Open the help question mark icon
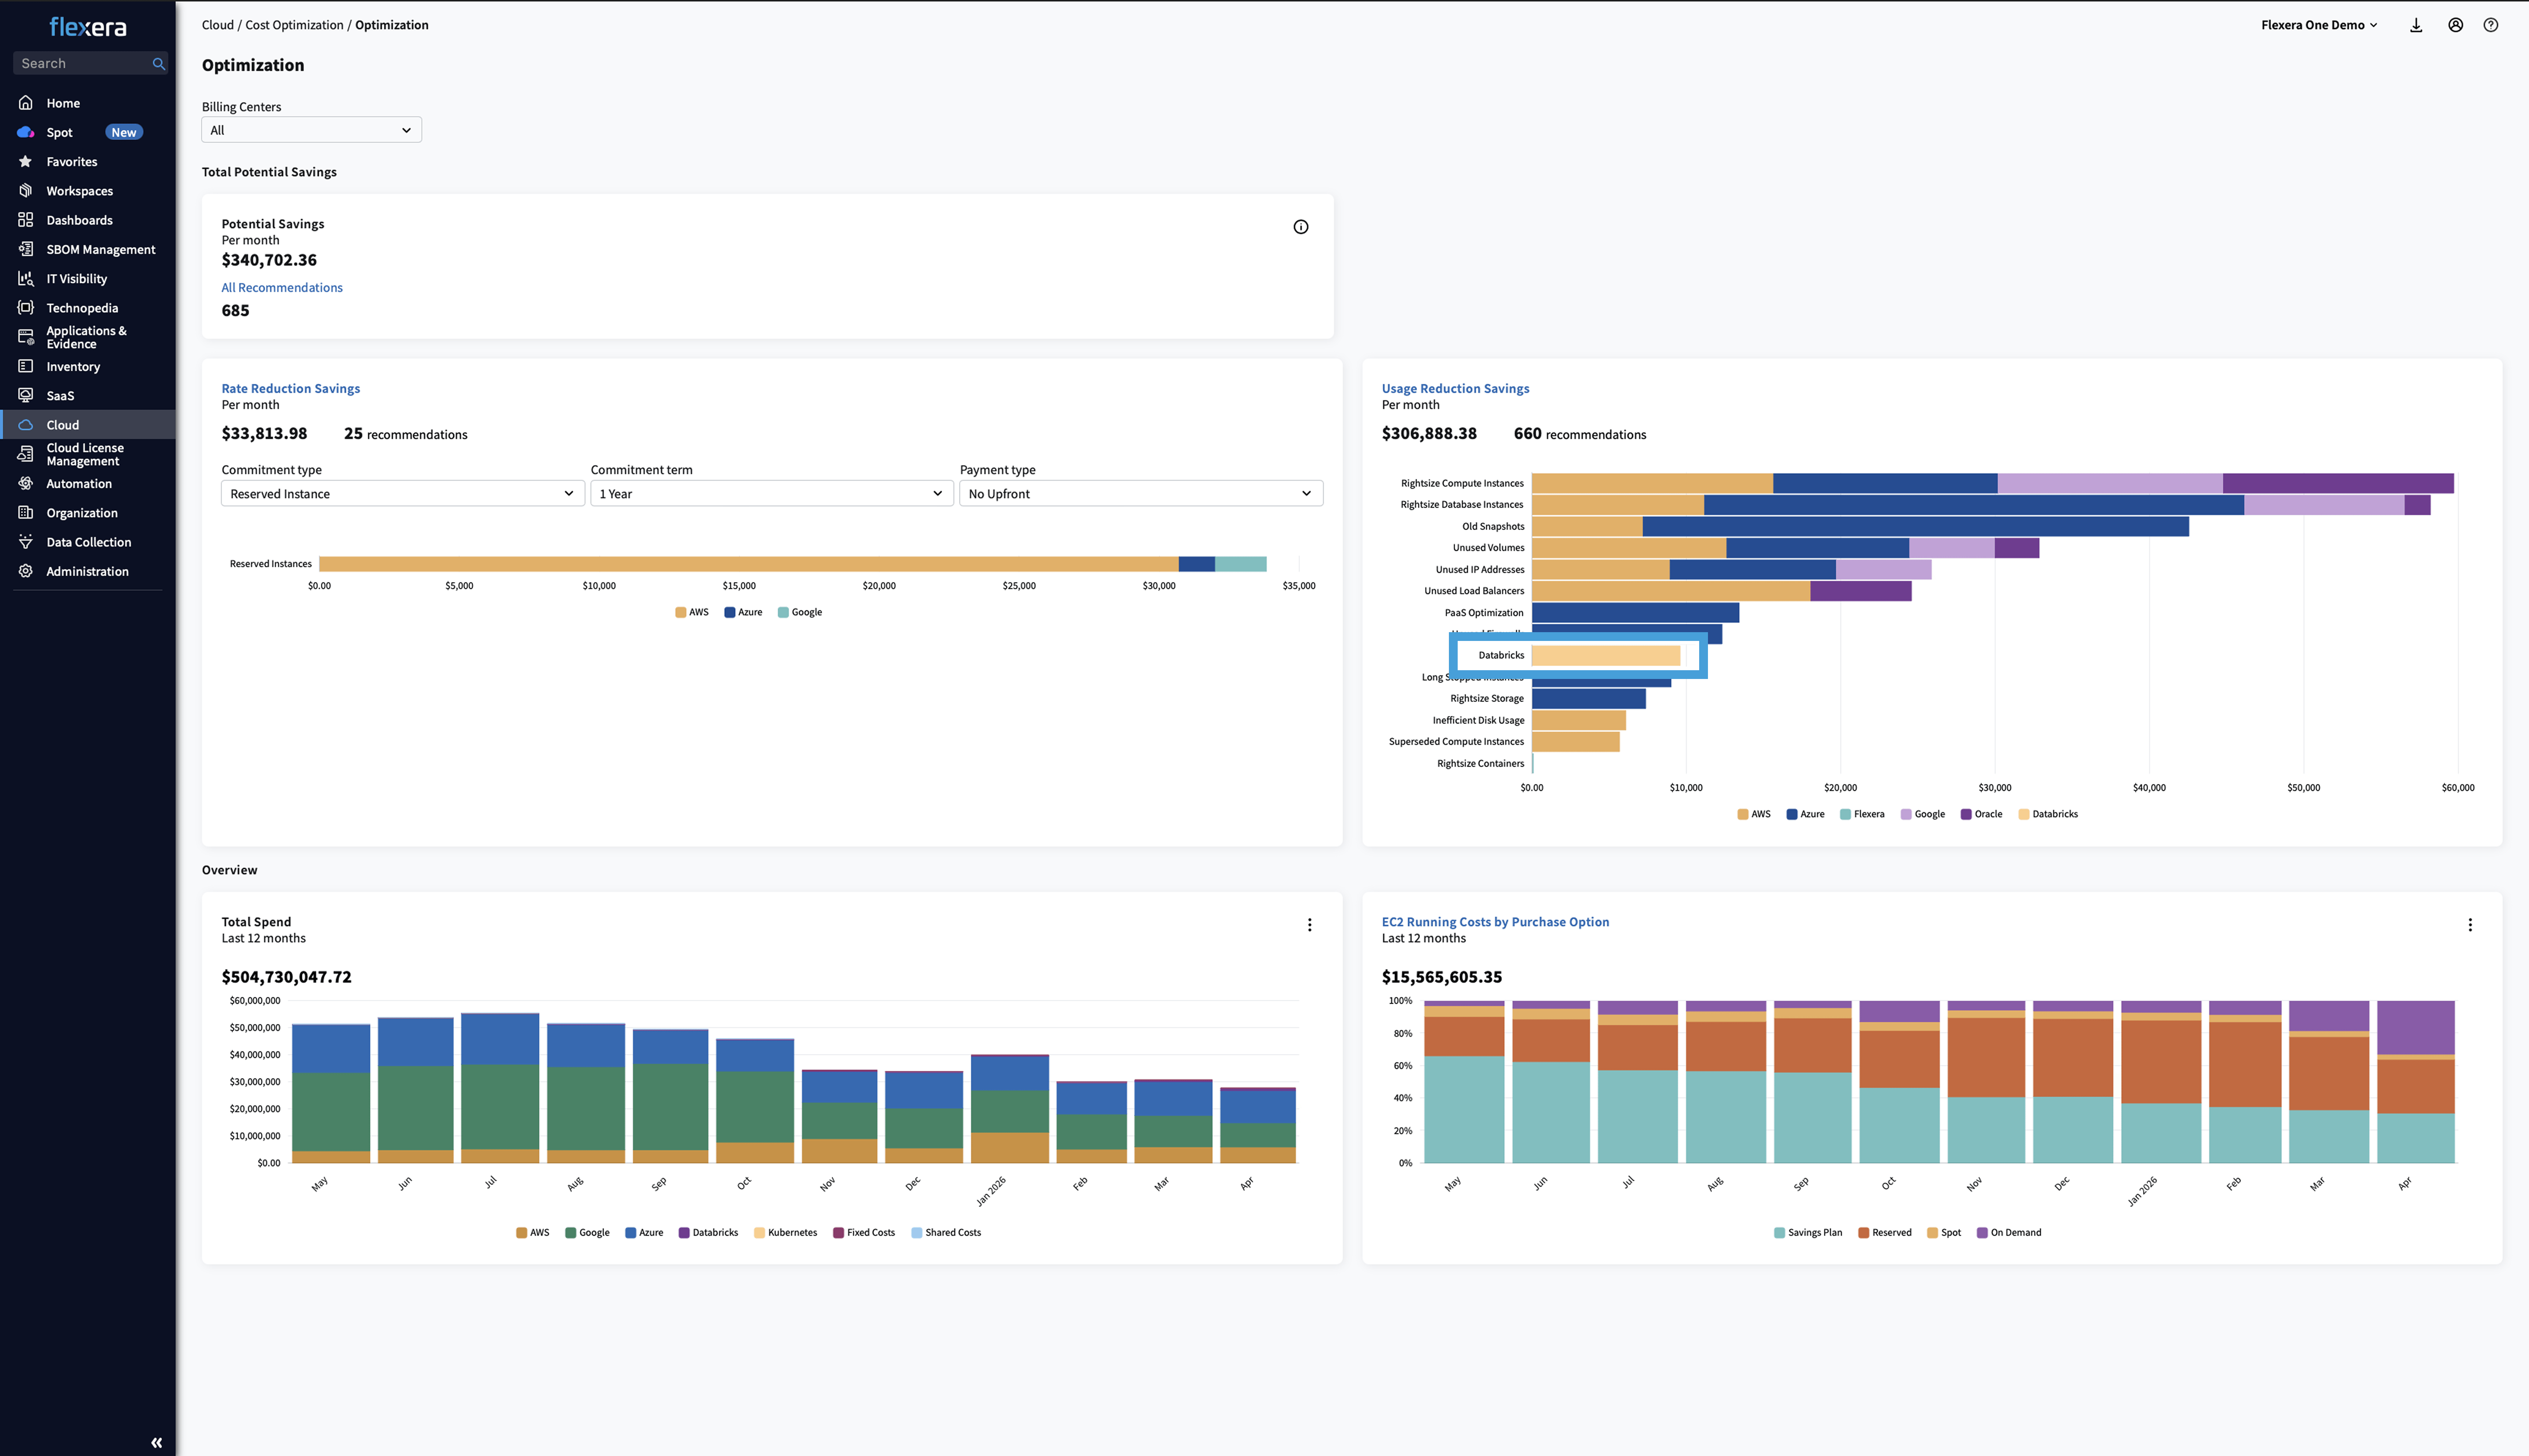The width and height of the screenshot is (2529, 1456). (2490, 25)
